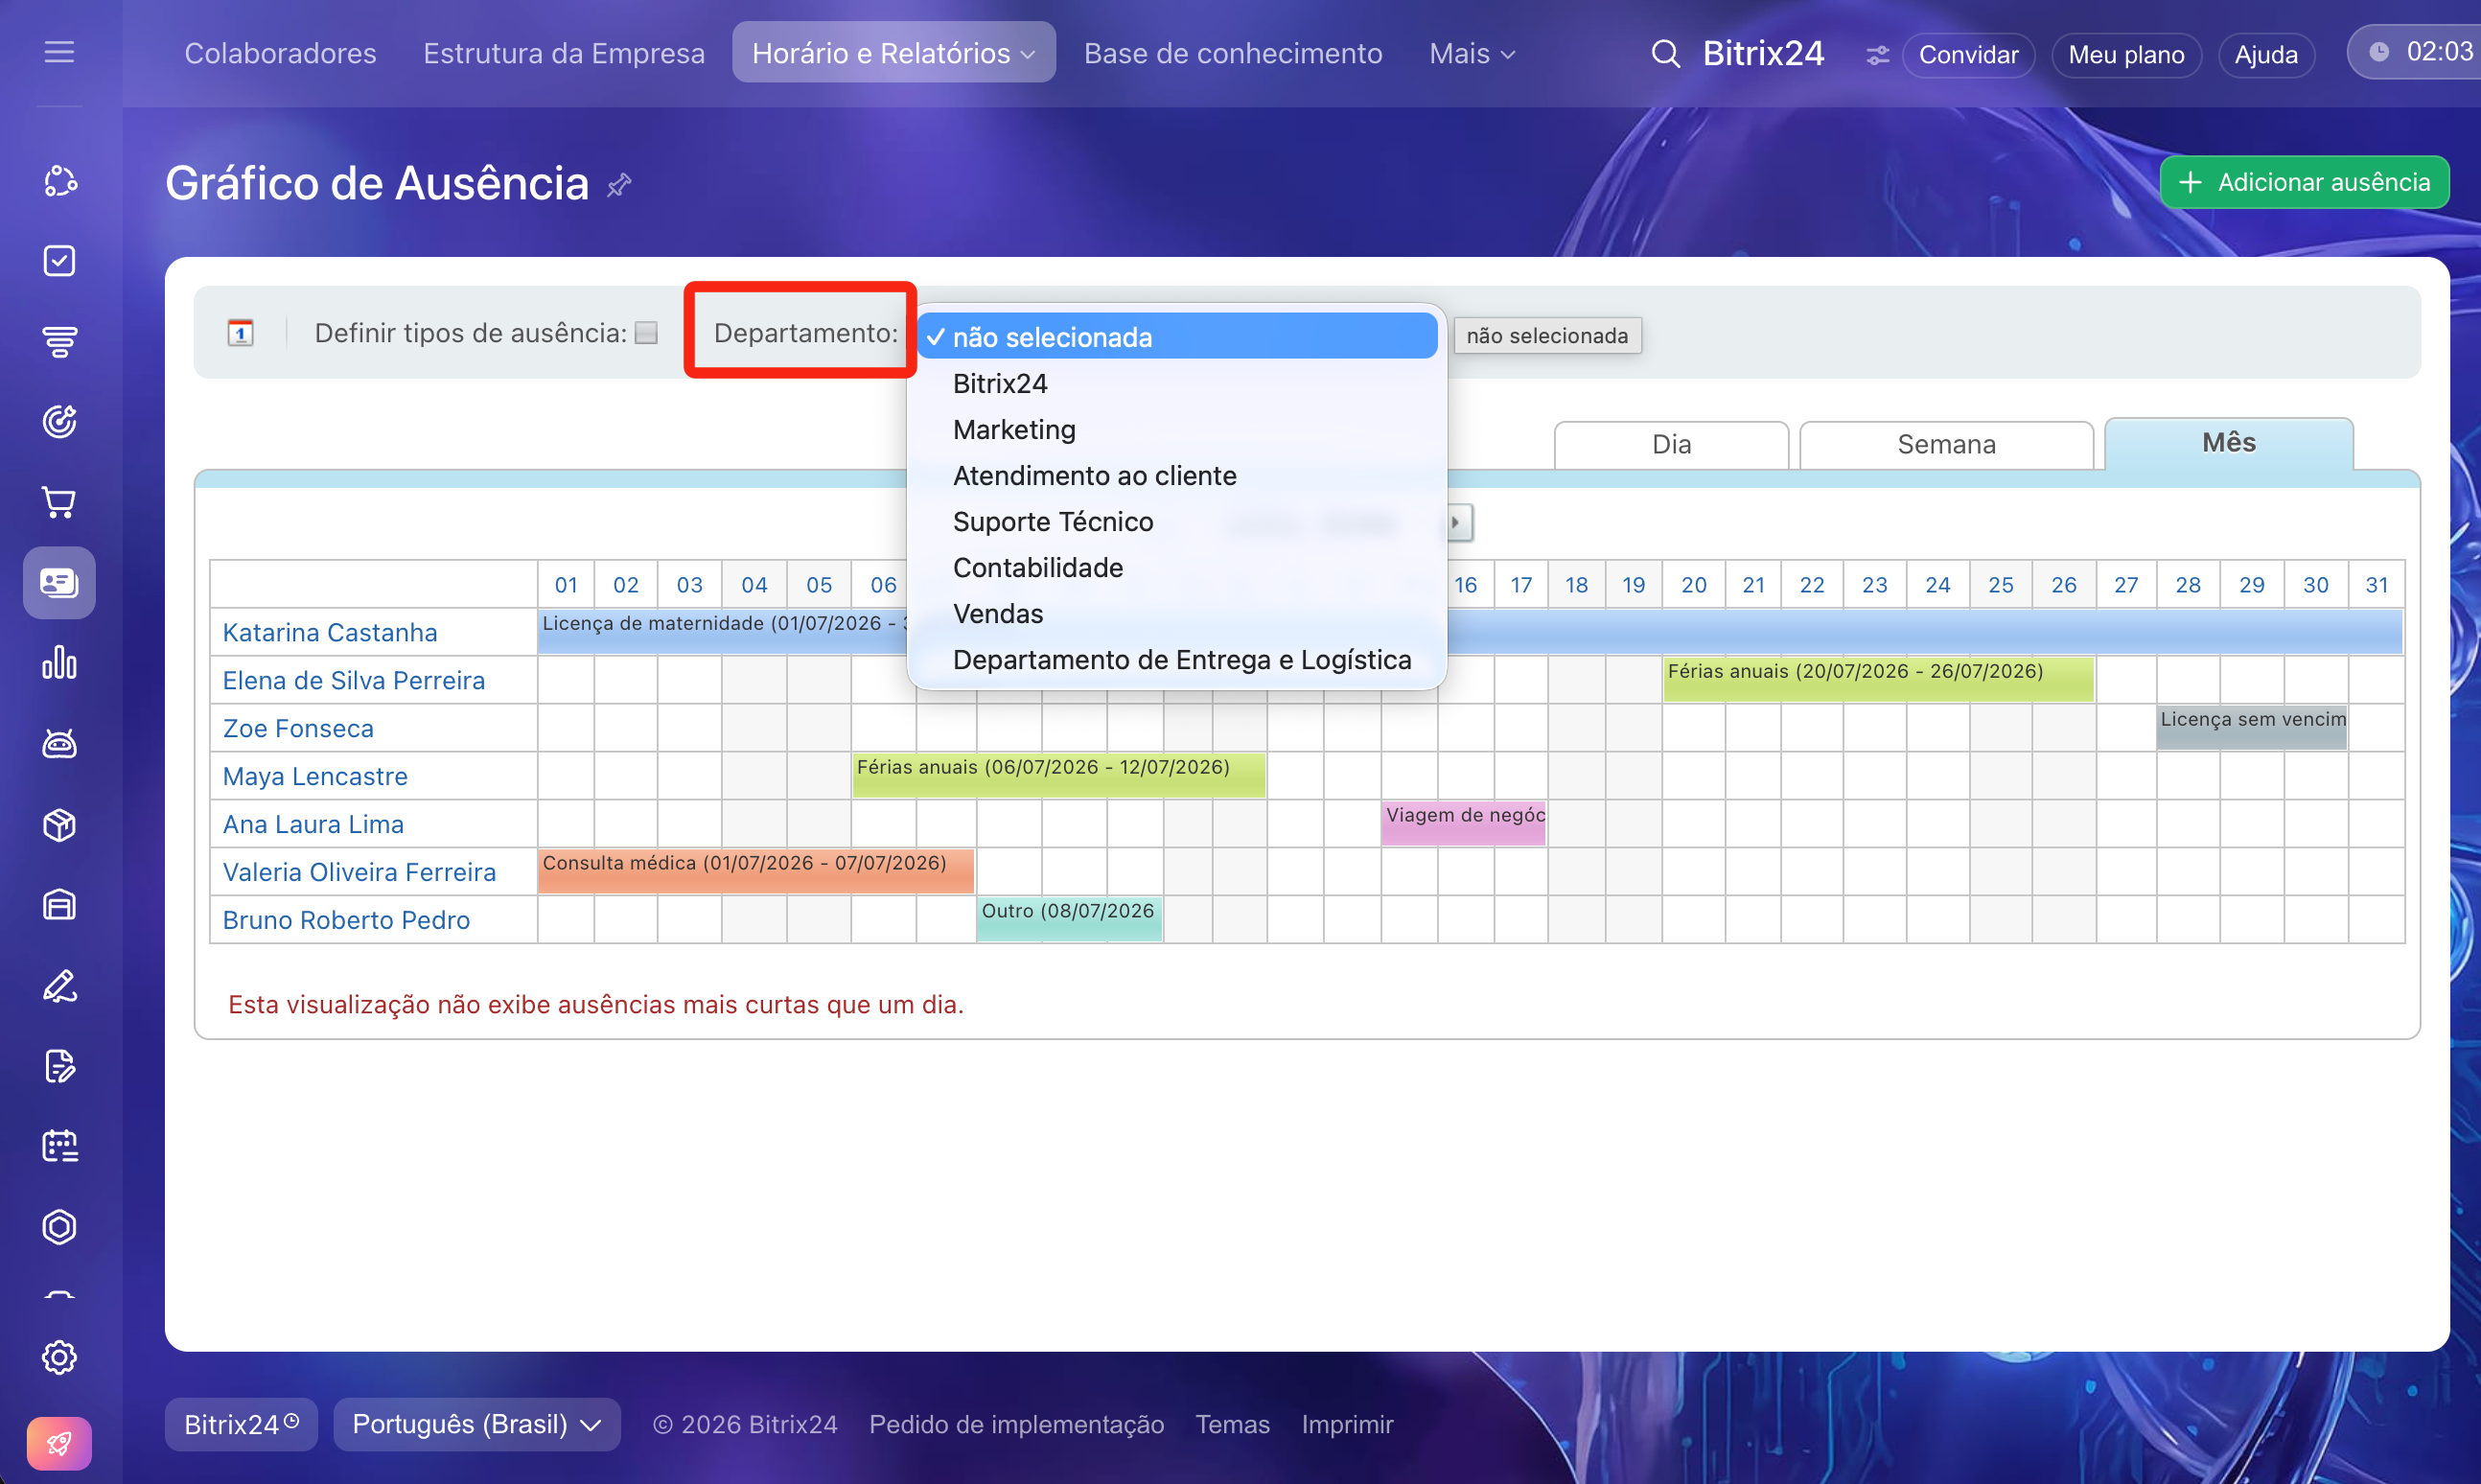The height and width of the screenshot is (1484, 2481).
Task: Open the shopping cart icon in the sidebar
Action: [x=60, y=502]
